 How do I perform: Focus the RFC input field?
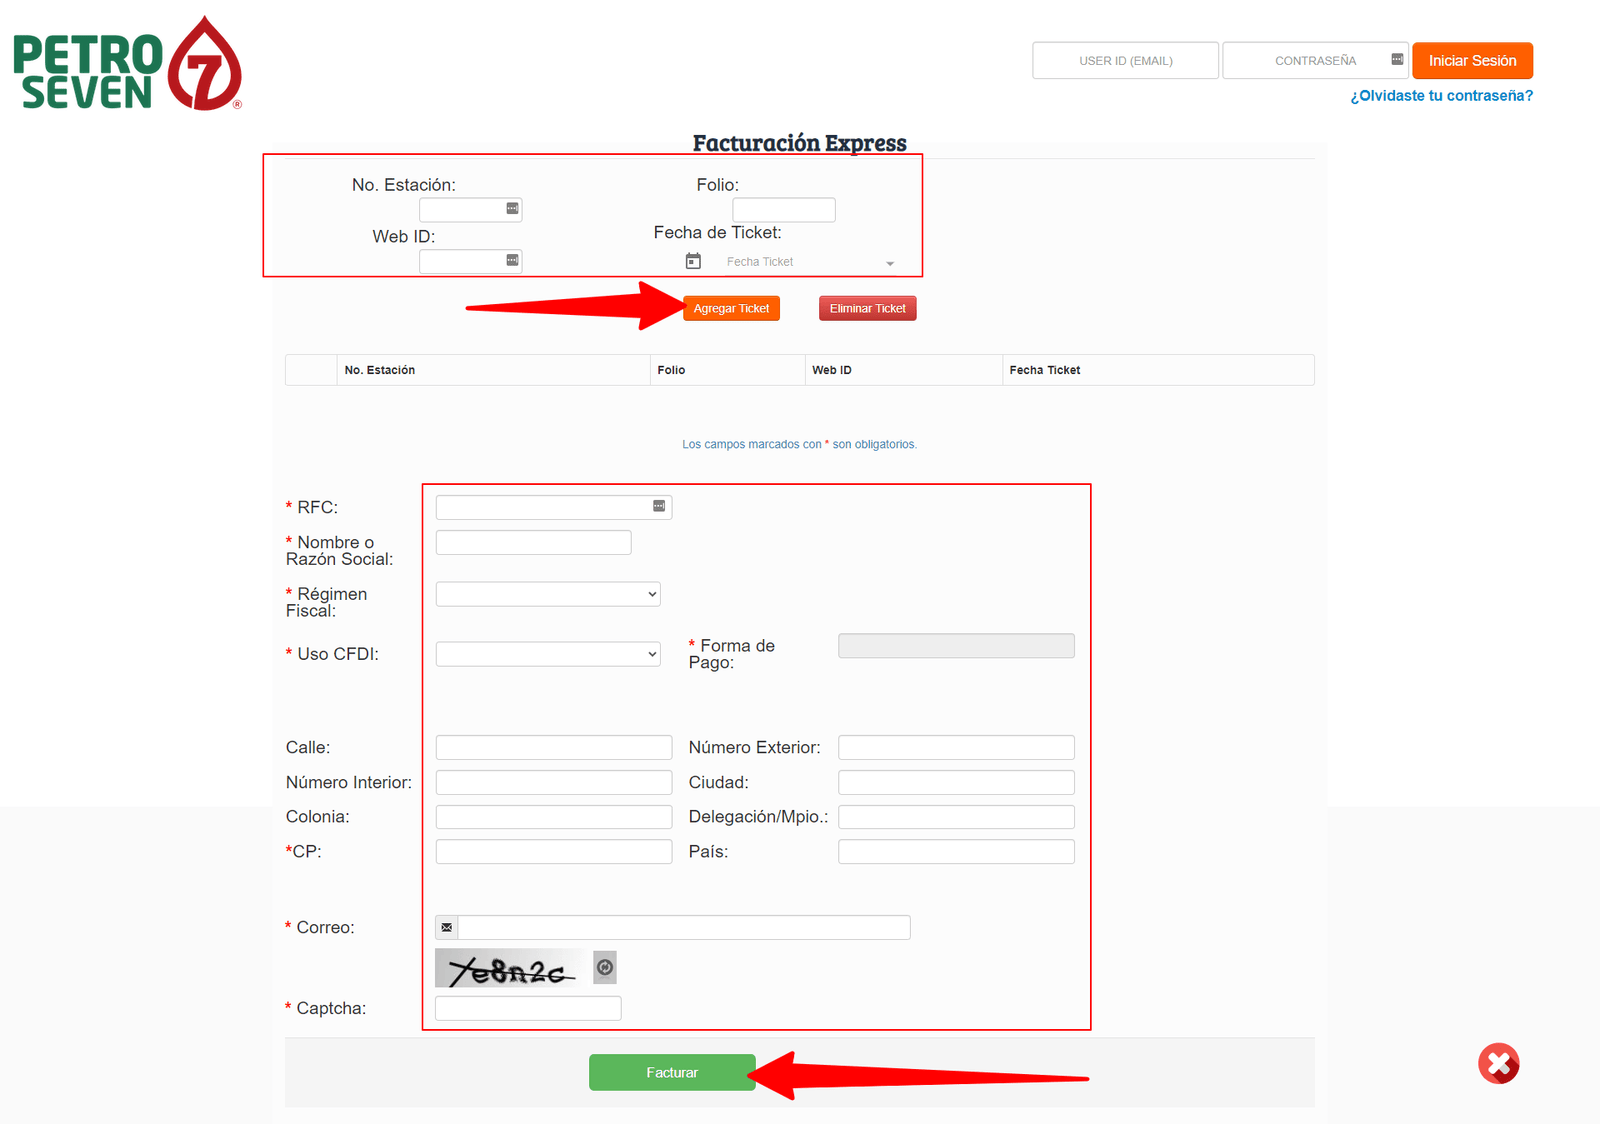(x=554, y=507)
